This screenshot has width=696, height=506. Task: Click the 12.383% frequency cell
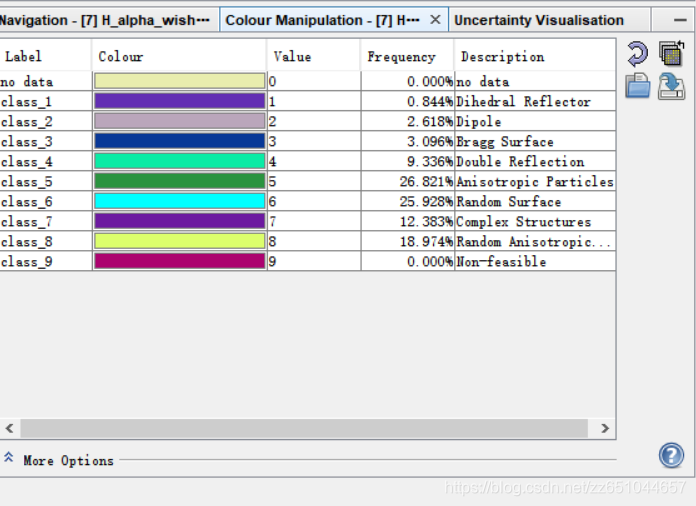point(408,221)
